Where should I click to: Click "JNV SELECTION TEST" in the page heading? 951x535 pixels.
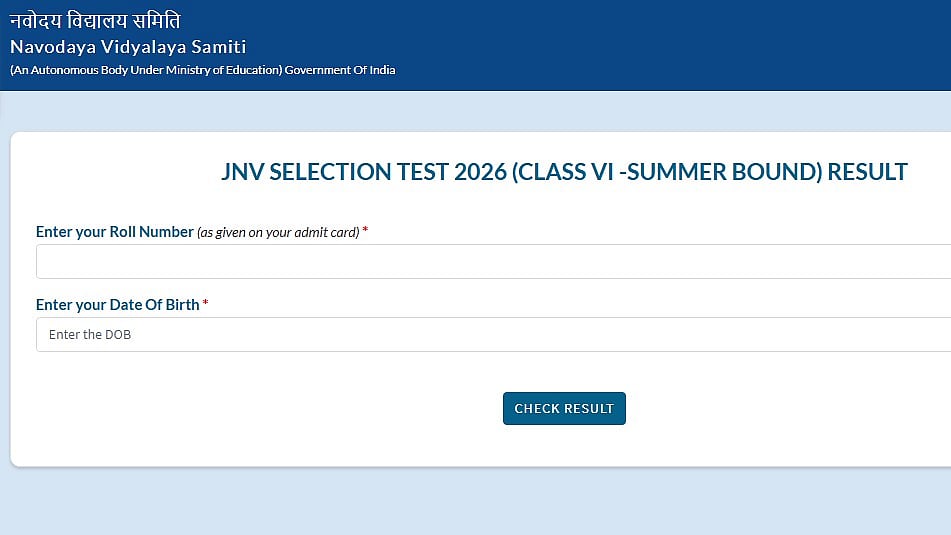pyautogui.click(x=334, y=172)
